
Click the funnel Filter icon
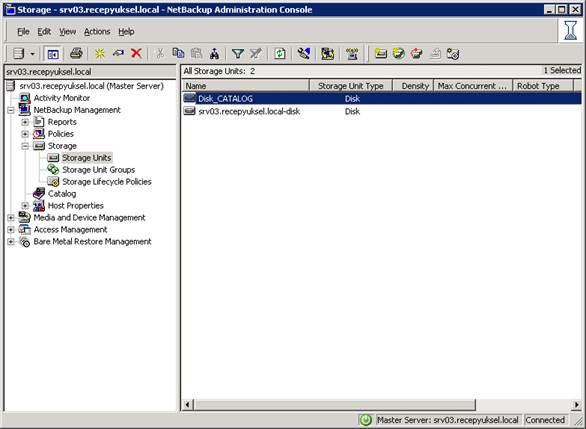(x=238, y=54)
